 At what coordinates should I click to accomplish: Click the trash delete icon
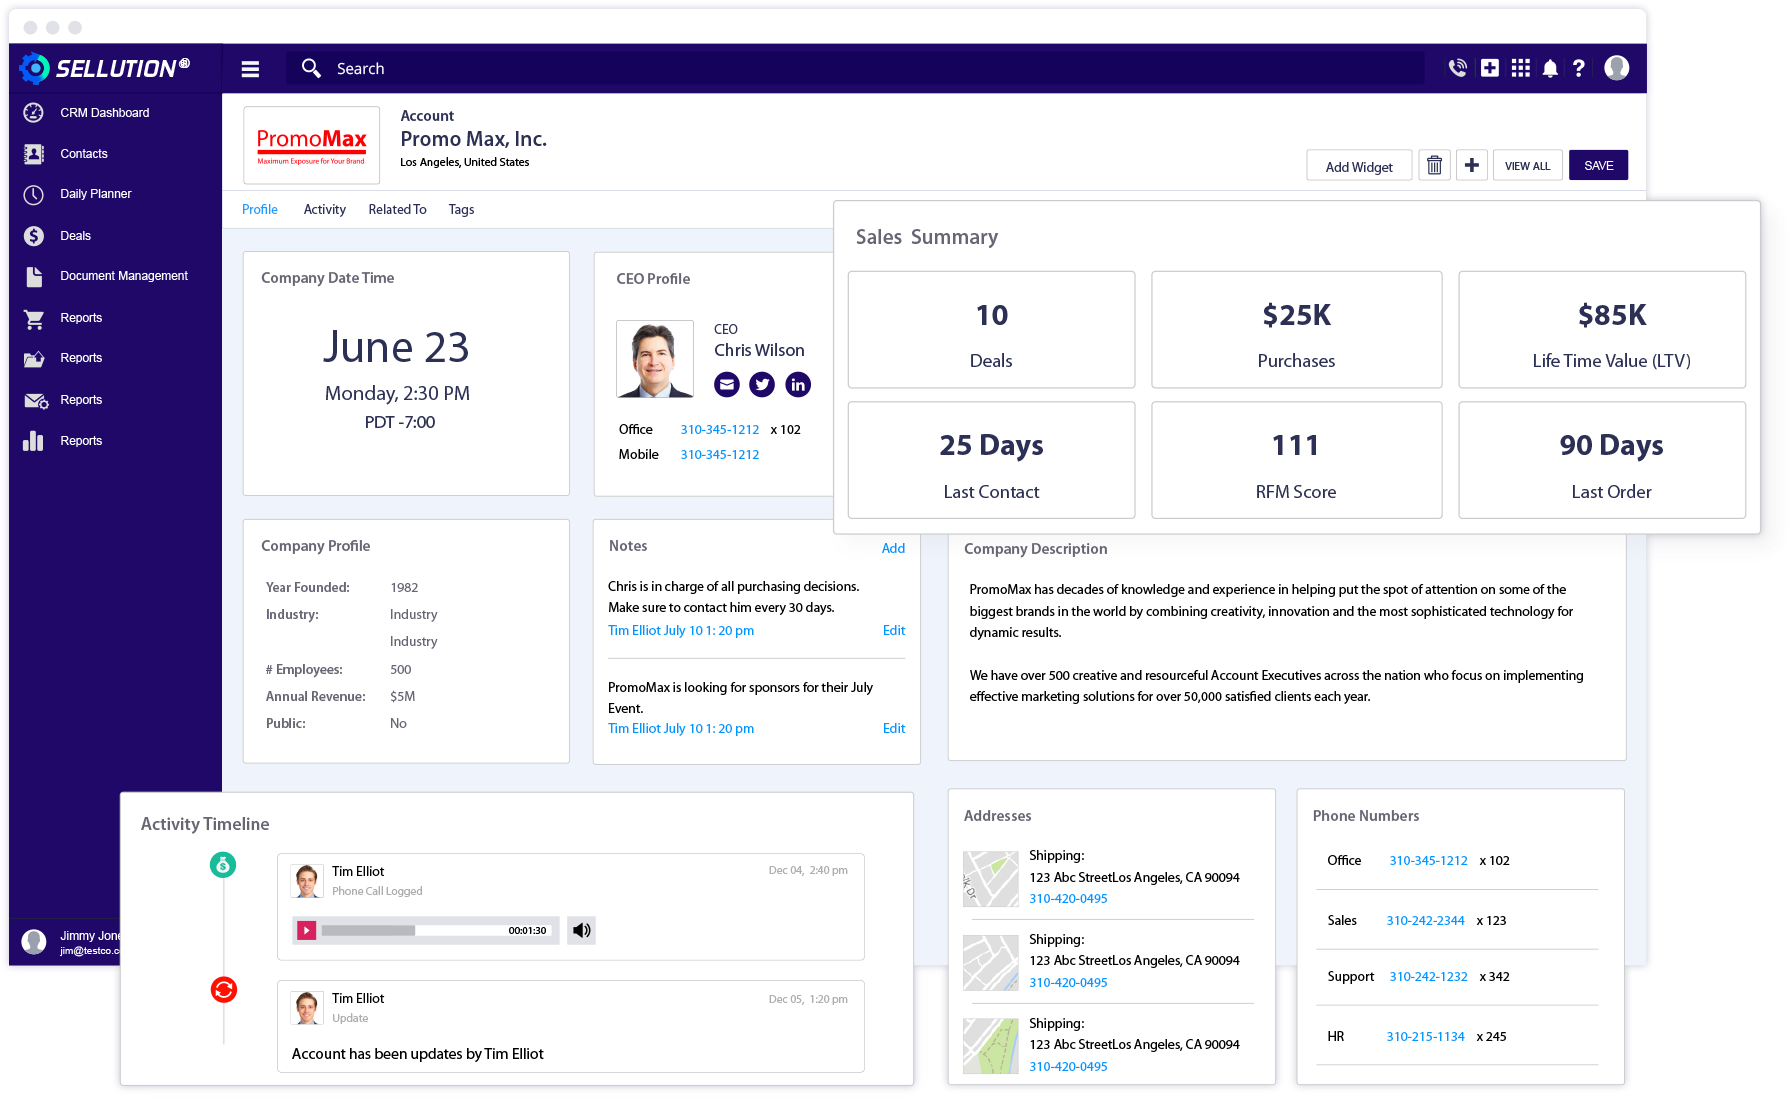pyautogui.click(x=1434, y=165)
